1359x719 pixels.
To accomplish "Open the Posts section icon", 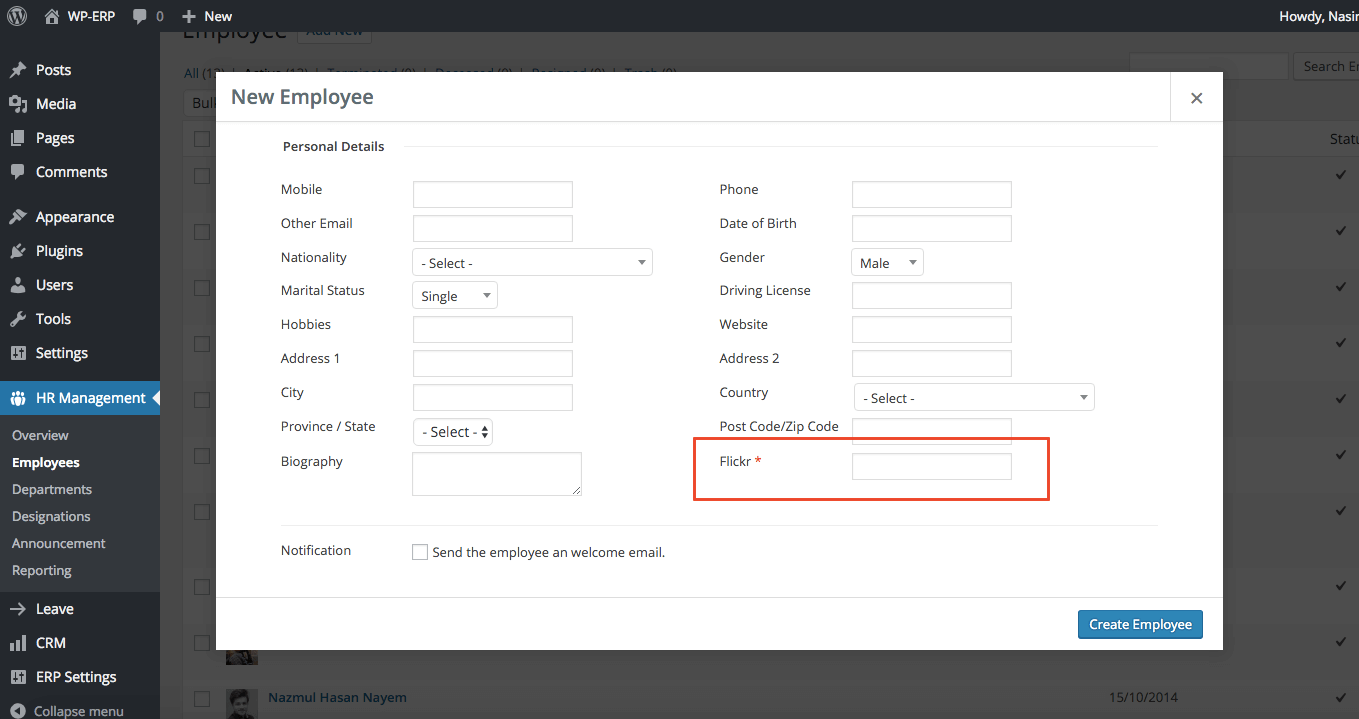I will (x=20, y=70).
